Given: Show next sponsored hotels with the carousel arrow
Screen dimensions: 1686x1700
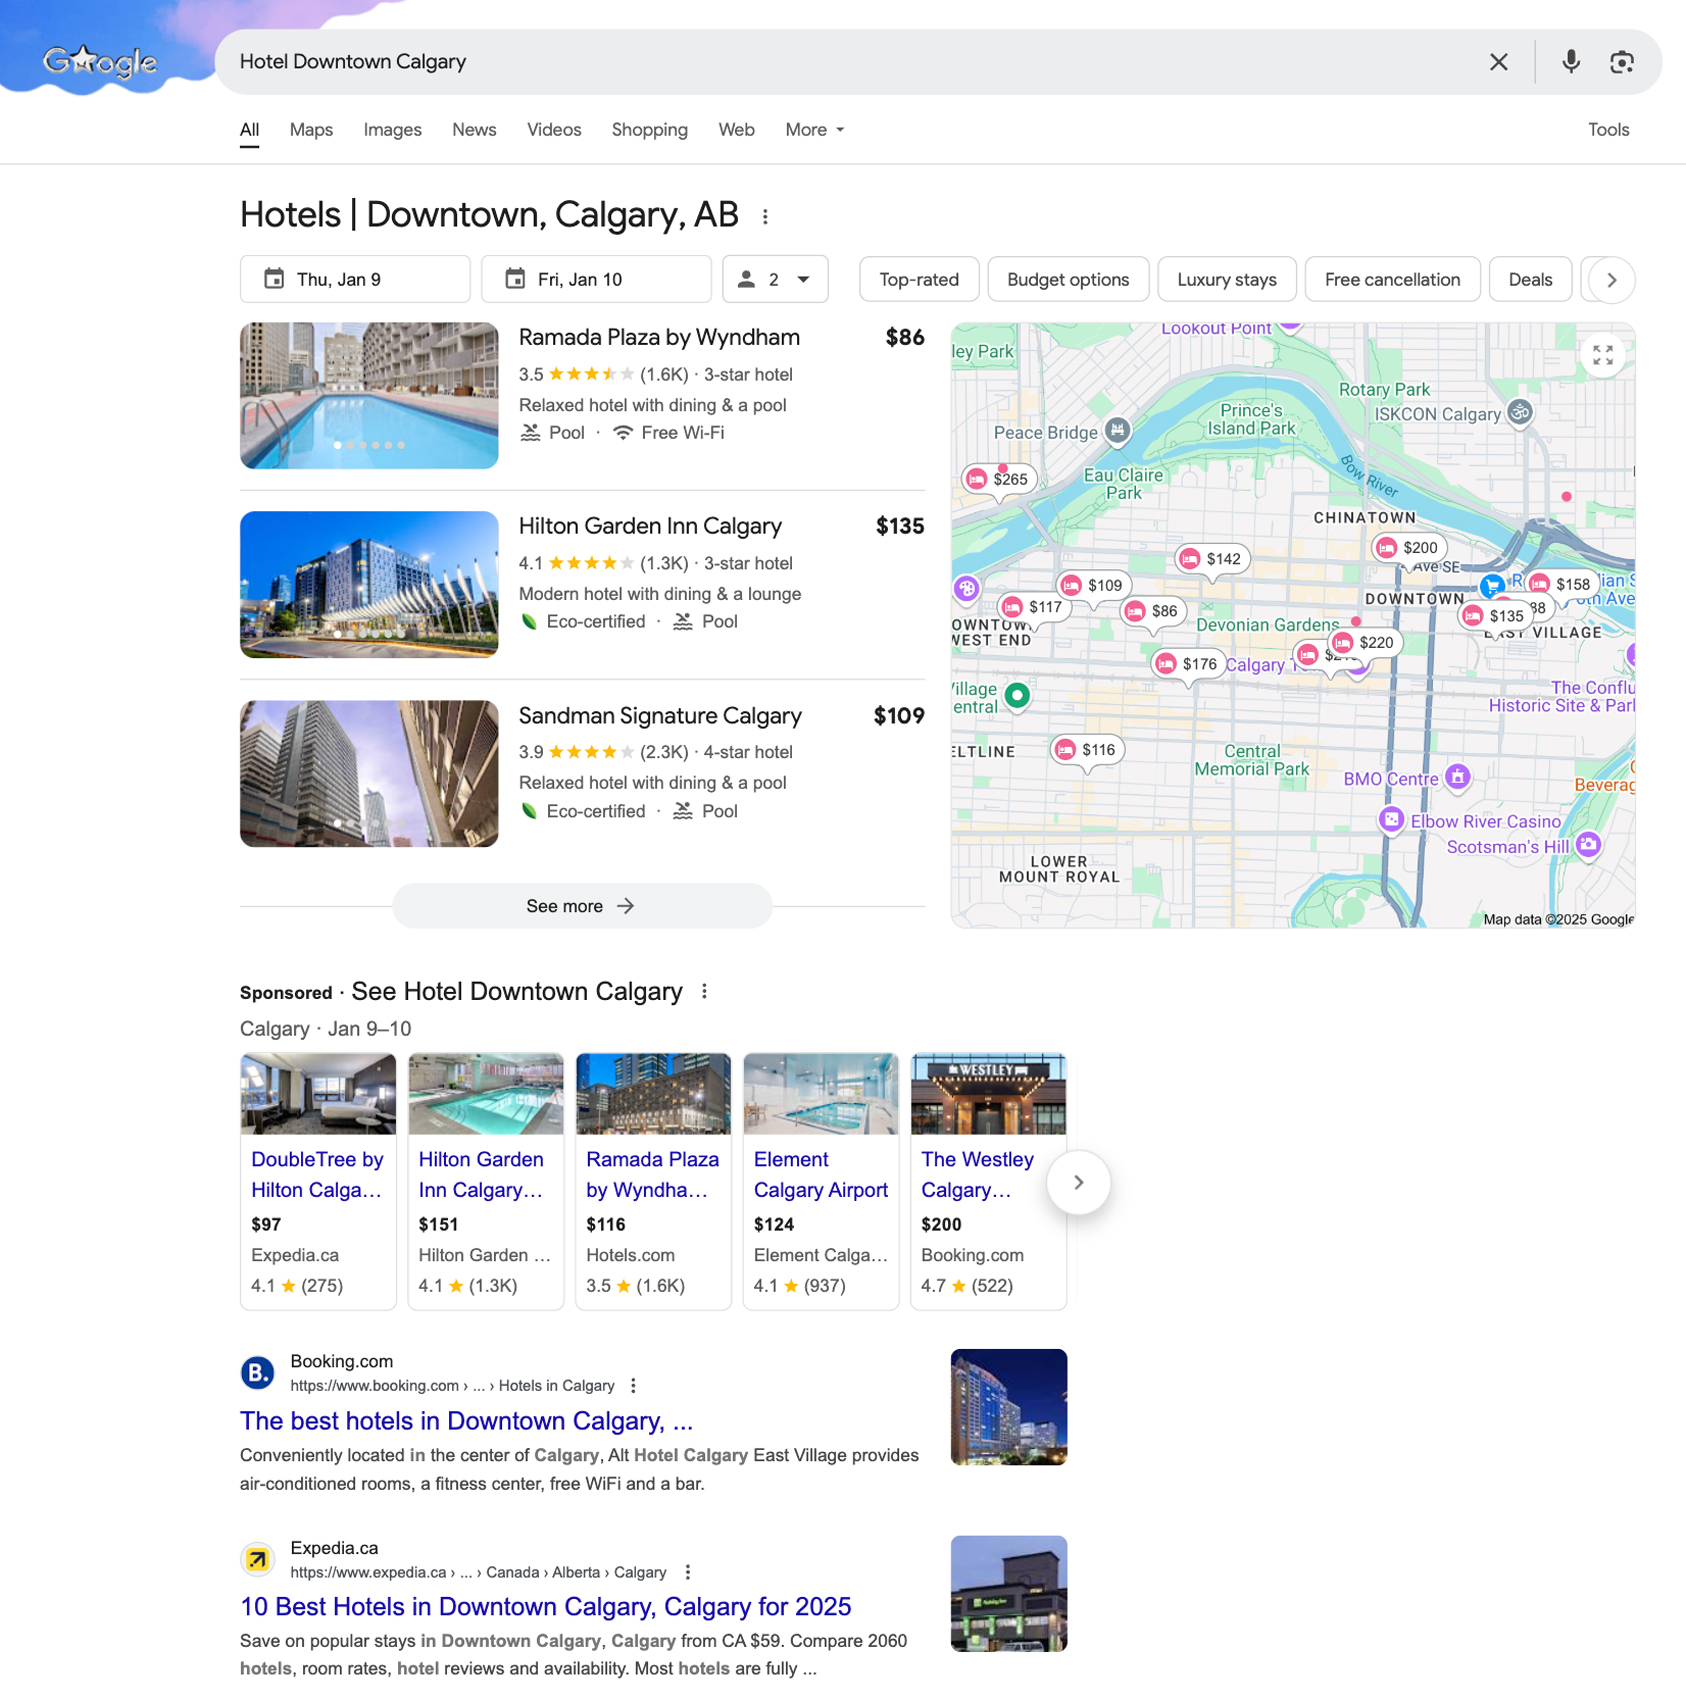Looking at the screenshot, I should pyautogui.click(x=1078, y=1183).
